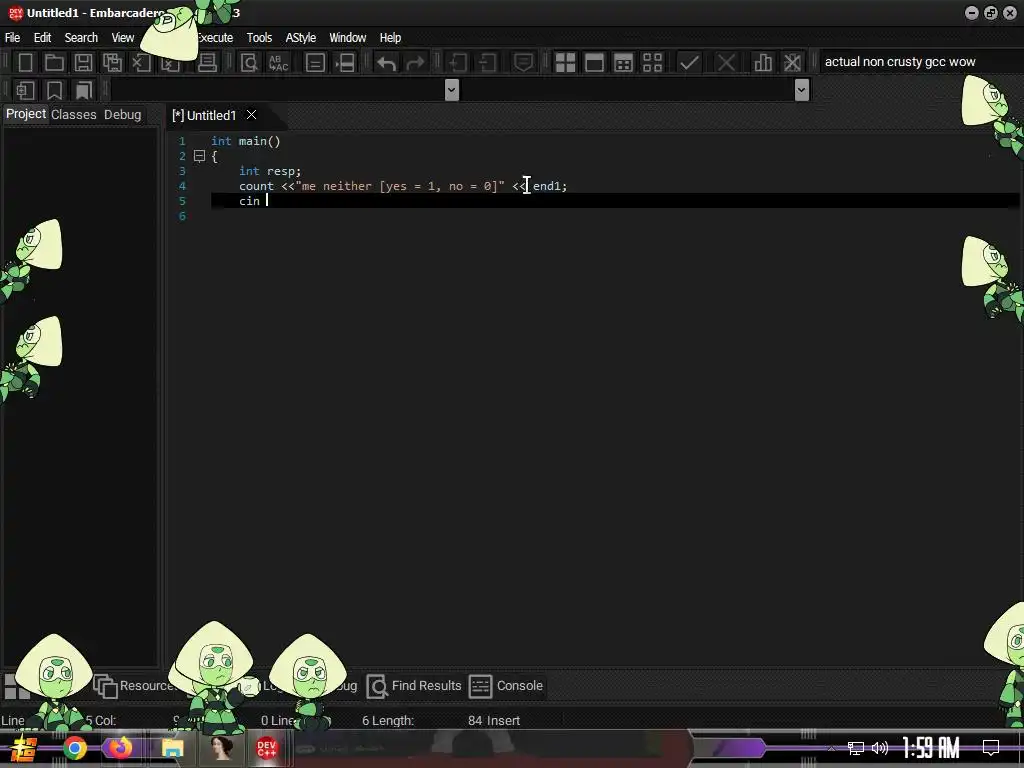The height and width of the screenshot is (768, 1024).
Task: Open the Resources bottom tab
Action: point(134,686)
